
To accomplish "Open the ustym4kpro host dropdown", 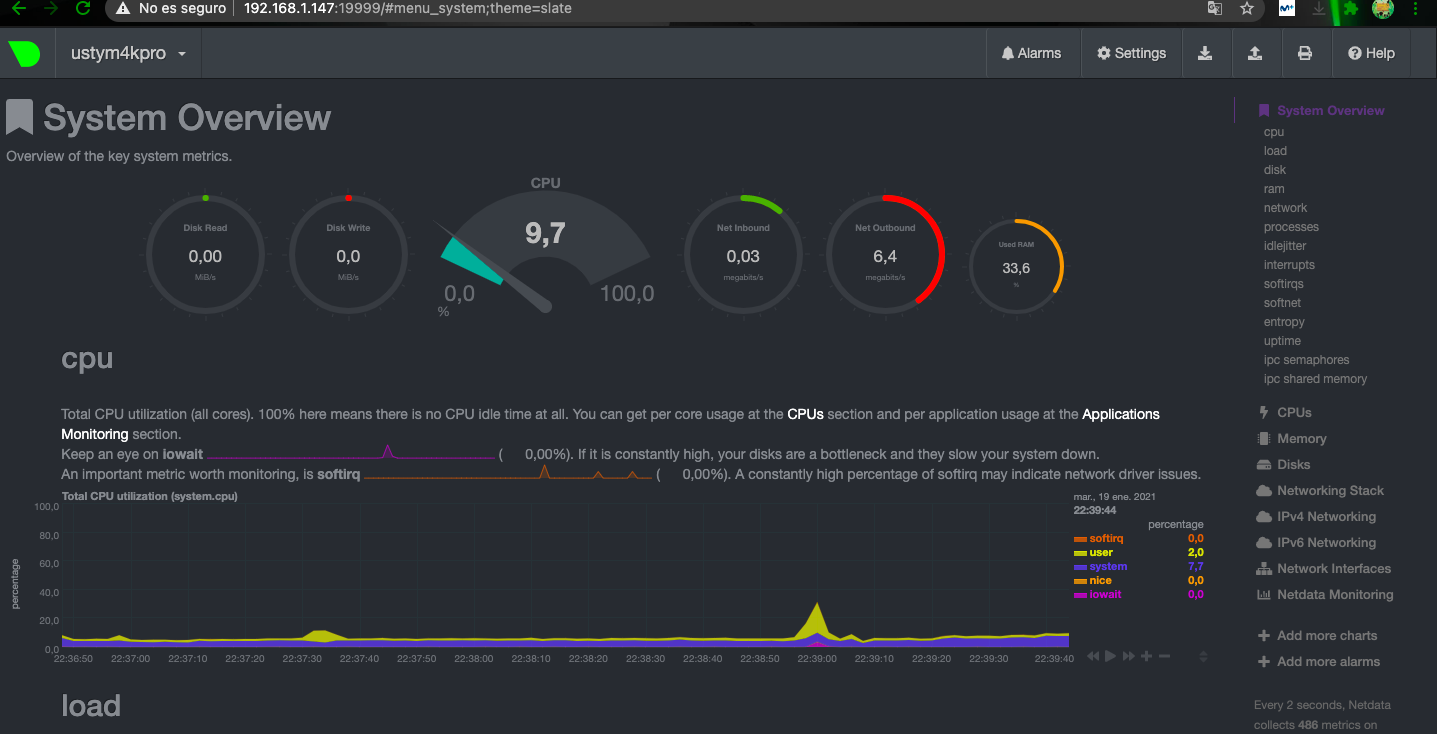I will point(128,54).
